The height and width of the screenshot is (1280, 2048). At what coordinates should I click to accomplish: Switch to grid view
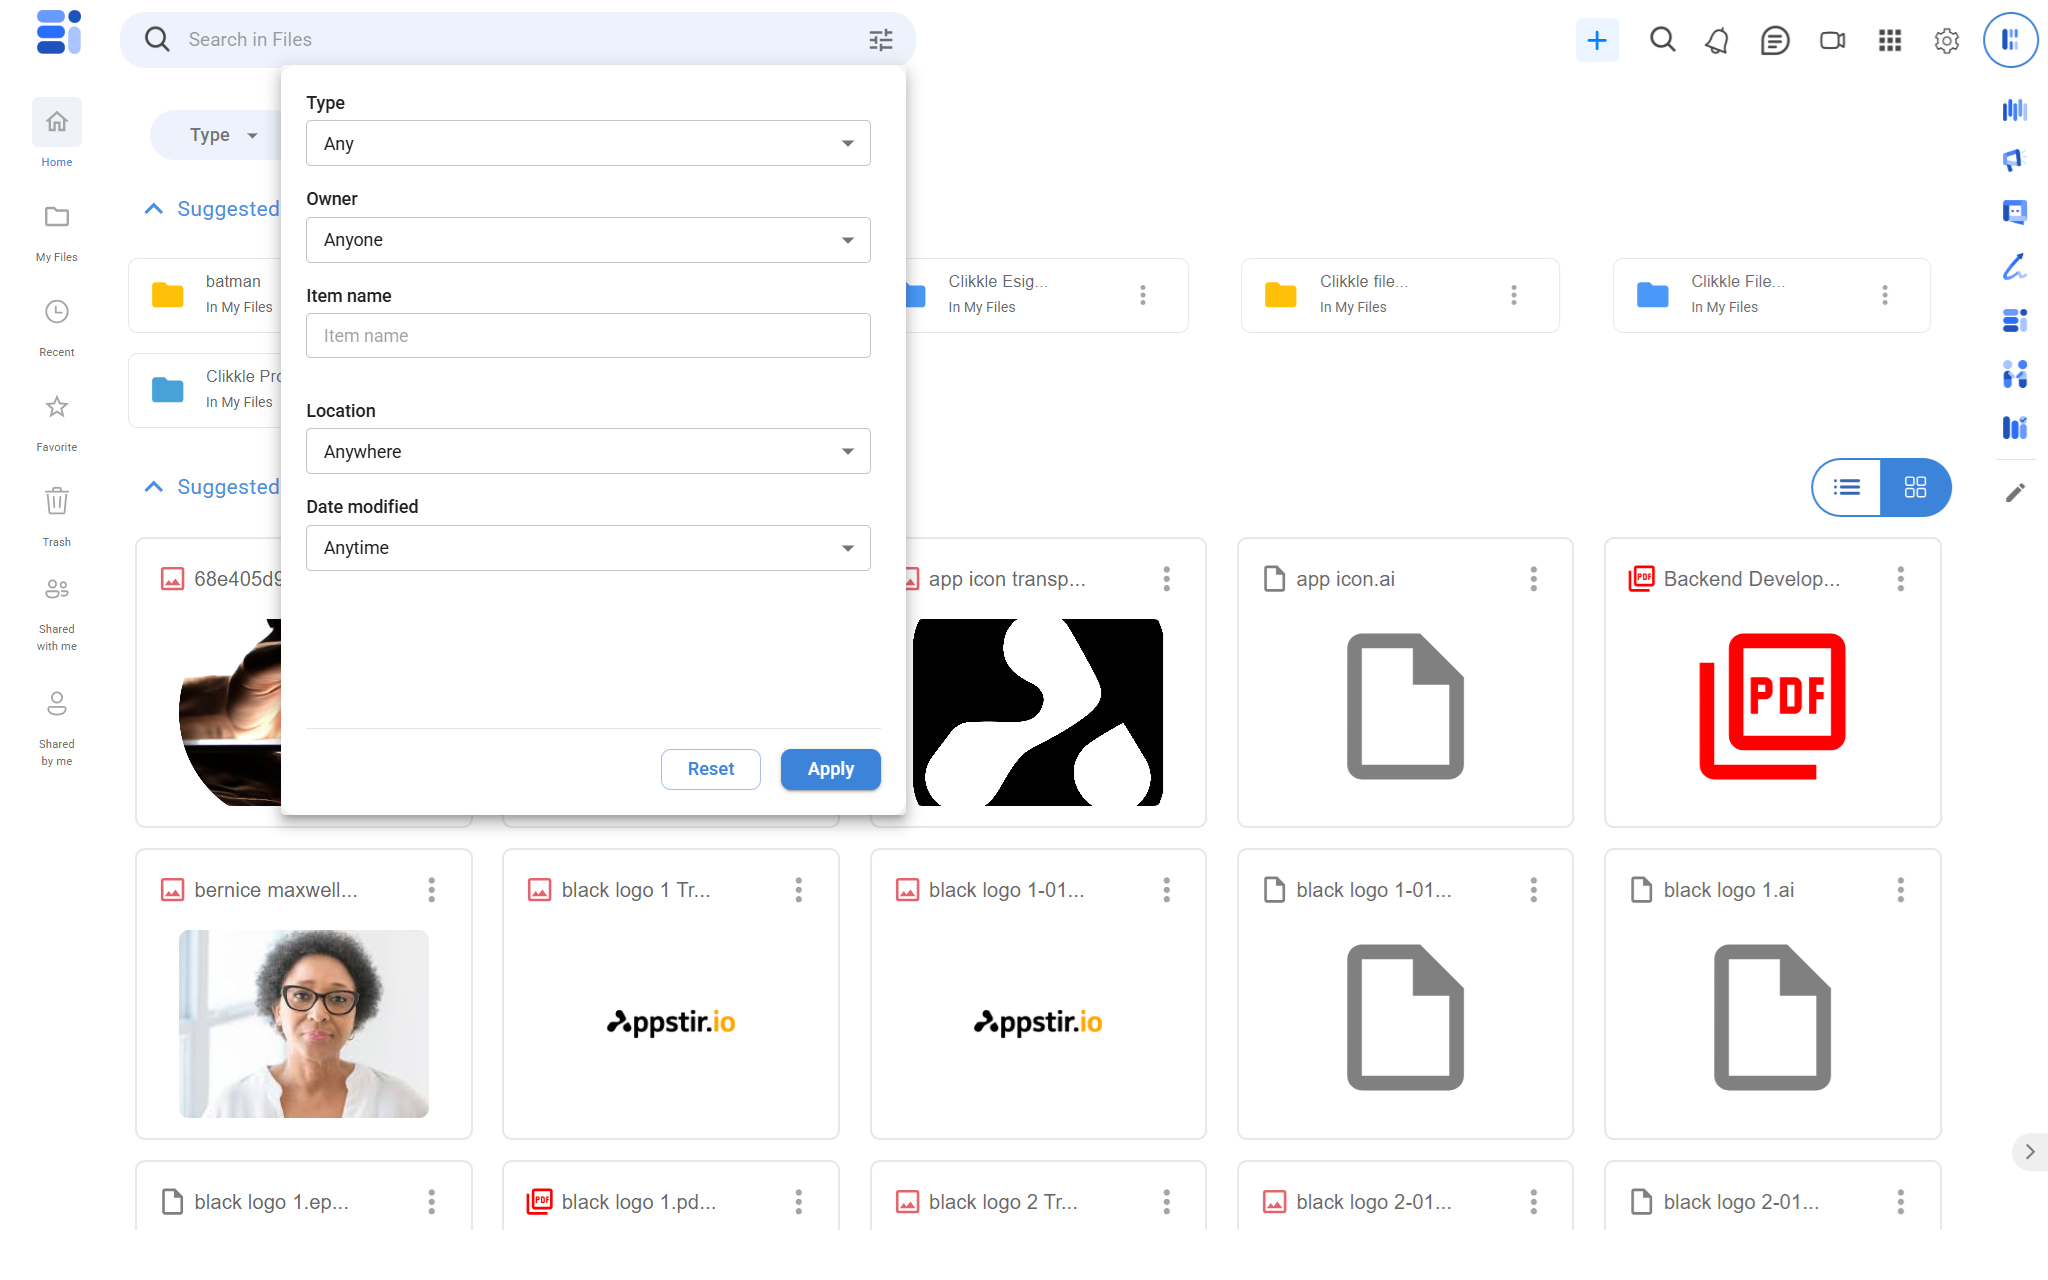pos(1915,487)
